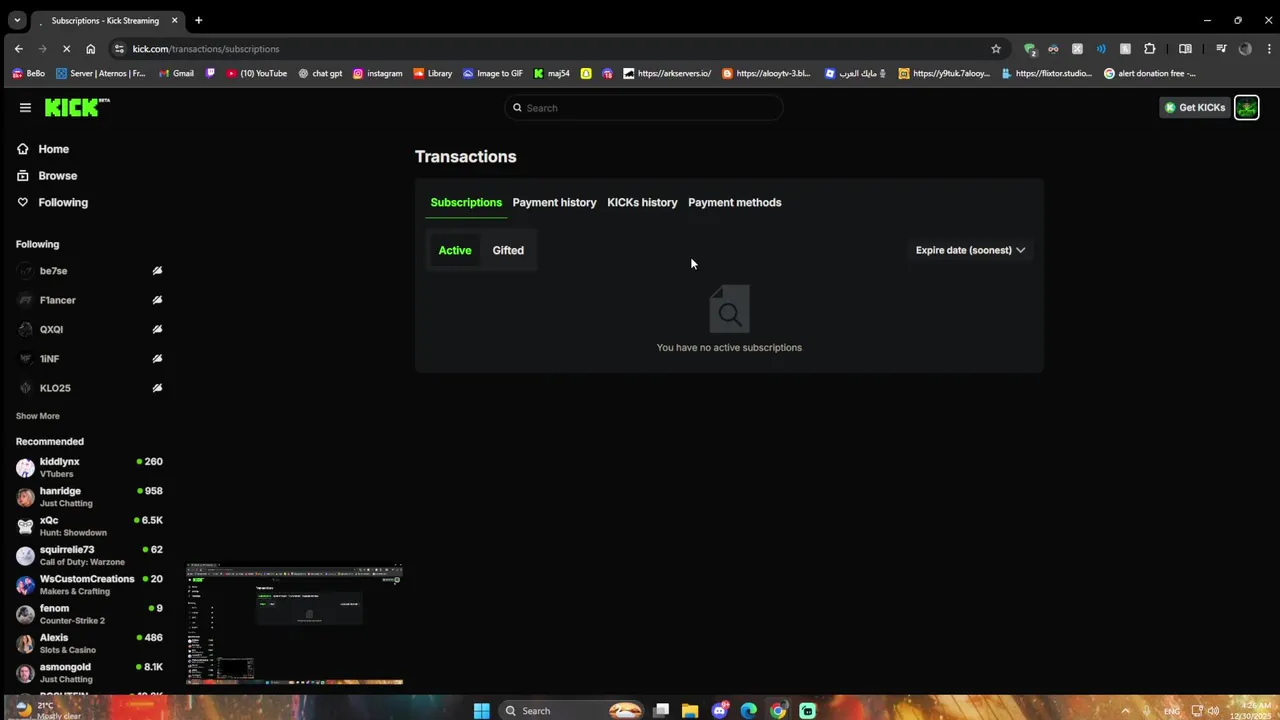Toggle Active subscriptions filter
The image size is (1280, 720).
coord(455,250)
